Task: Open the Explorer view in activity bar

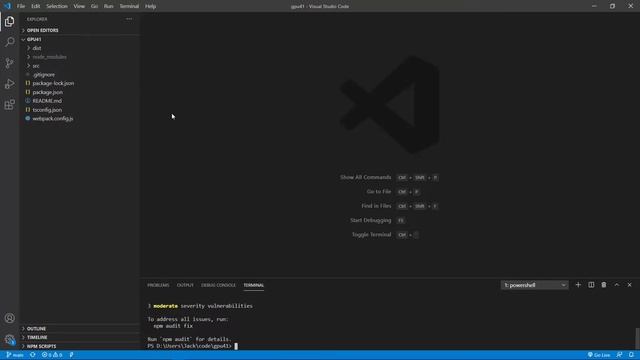Action: (x=9, y=21)
